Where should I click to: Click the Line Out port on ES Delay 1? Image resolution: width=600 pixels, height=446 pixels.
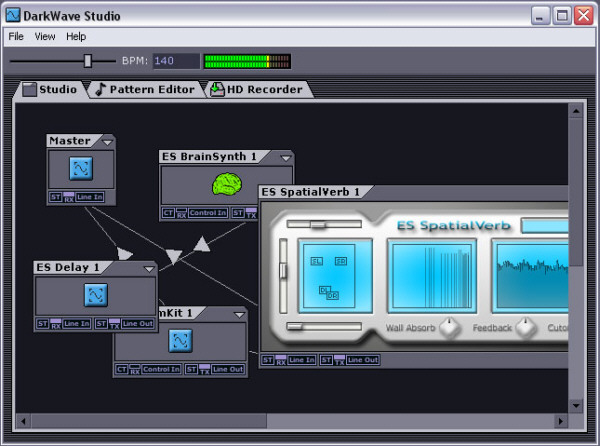(137, 324)
